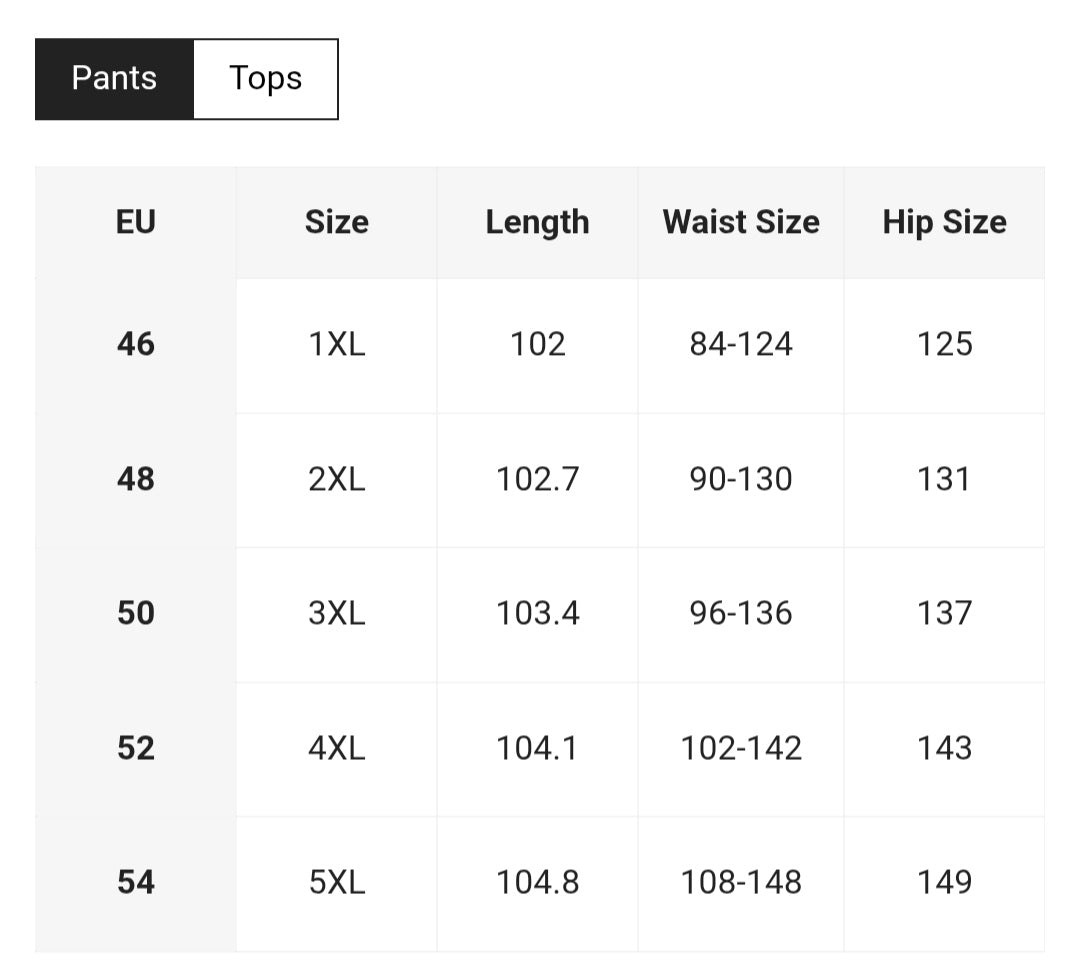
Task: Select hip size value 125
Action: click(944, 344)
